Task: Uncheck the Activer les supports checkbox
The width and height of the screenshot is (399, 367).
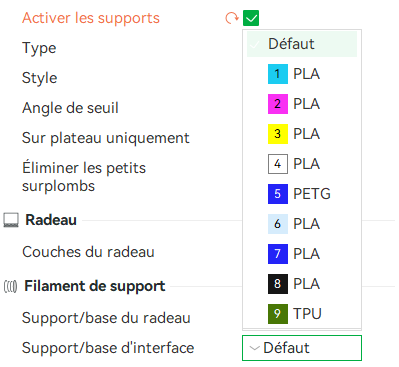Action: [251, 18]
